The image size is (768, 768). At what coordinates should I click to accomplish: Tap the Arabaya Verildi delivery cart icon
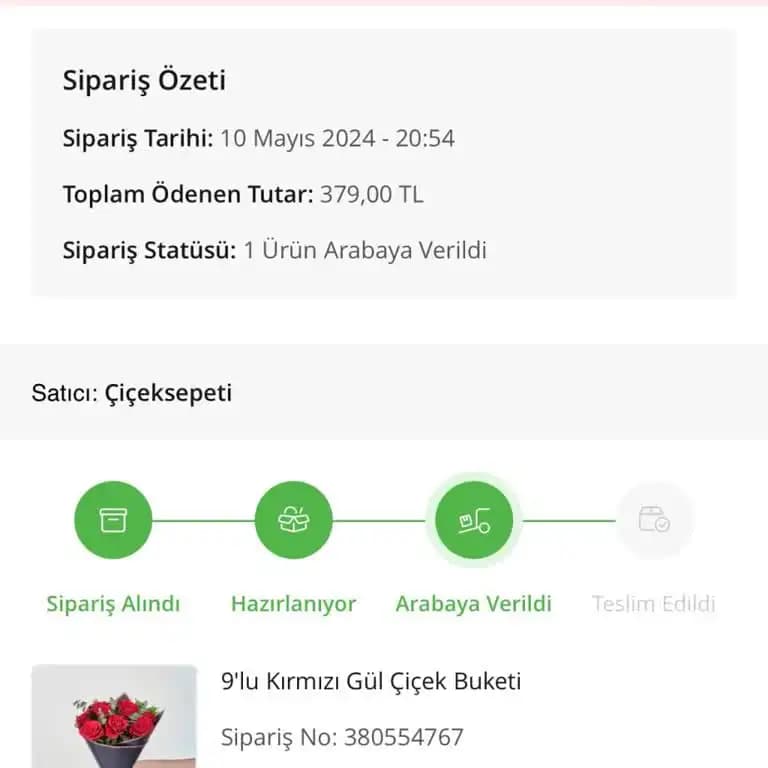pos(473,520)
